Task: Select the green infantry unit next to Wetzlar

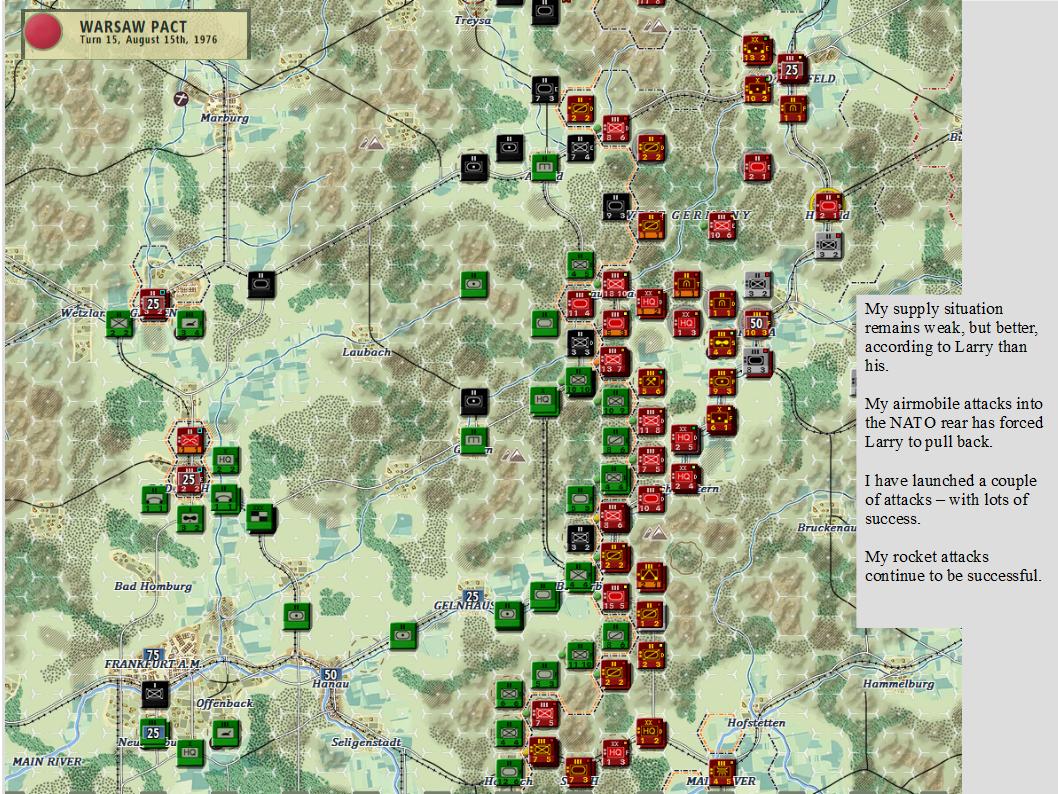Action: pyautogui.click(x=119, y=324)
